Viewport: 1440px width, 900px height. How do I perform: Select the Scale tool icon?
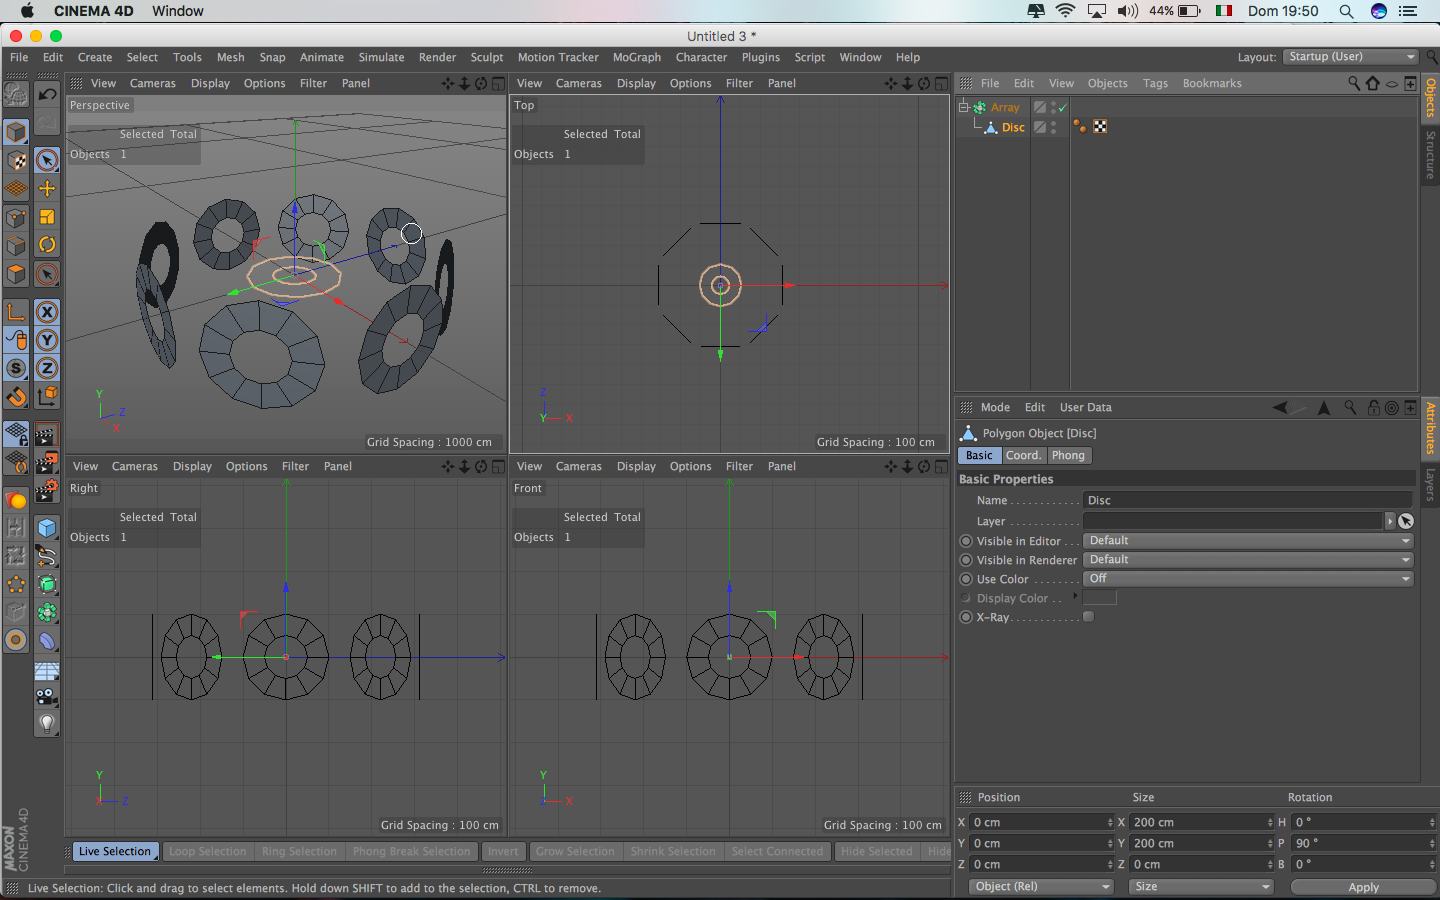[x=47, y=216]
